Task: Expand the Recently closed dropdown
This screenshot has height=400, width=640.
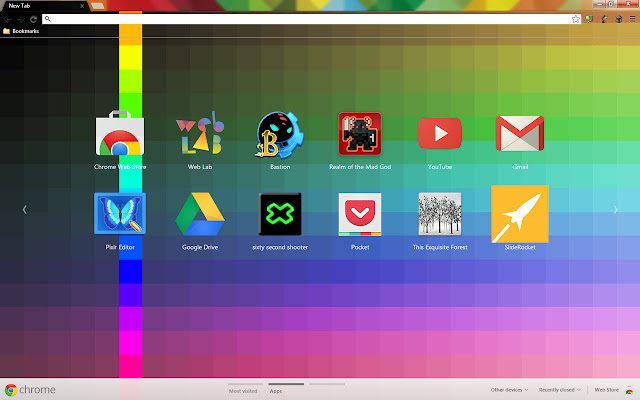Action: click(559, 390)
